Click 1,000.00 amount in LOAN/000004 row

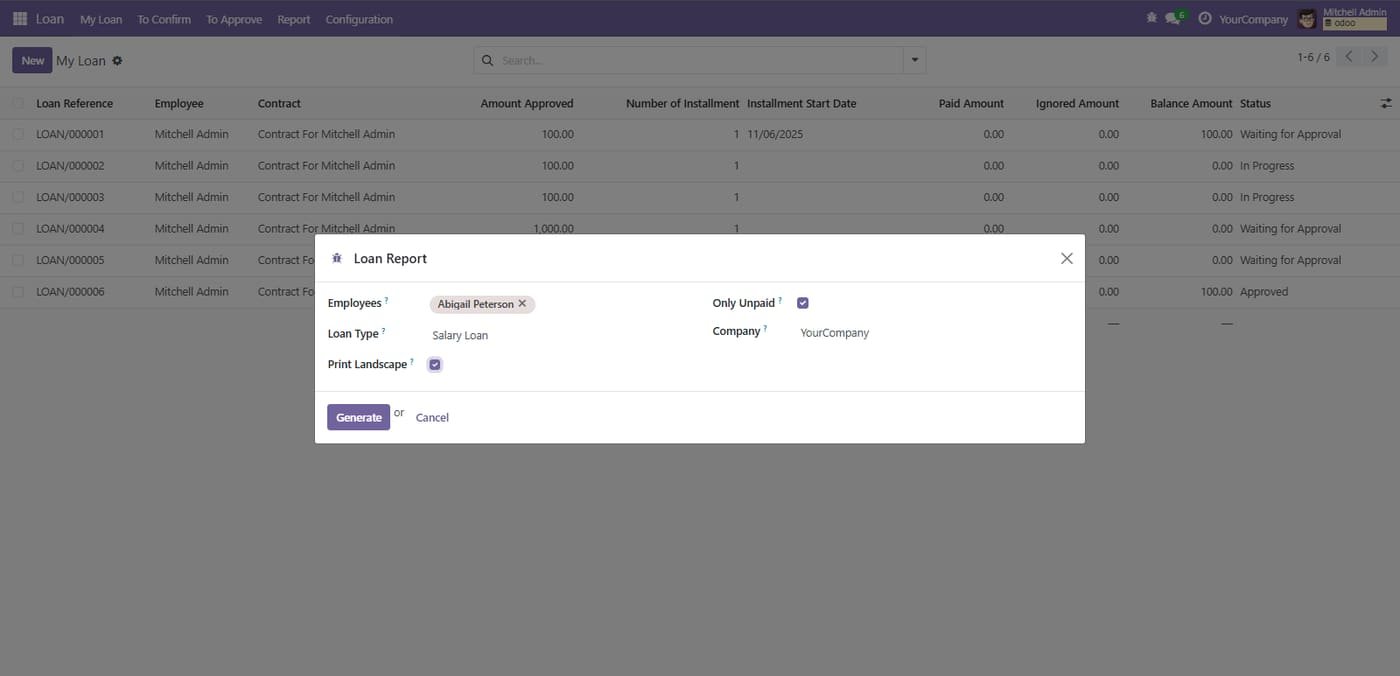coord(553,229)
